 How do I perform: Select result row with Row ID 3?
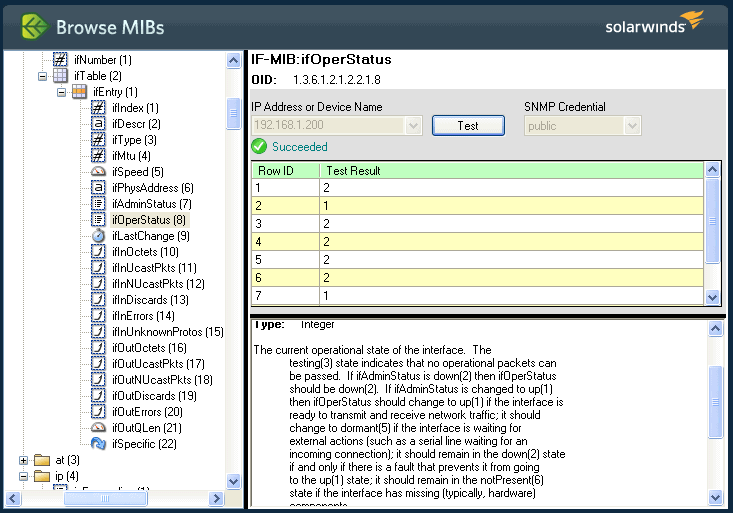[478, 224]
